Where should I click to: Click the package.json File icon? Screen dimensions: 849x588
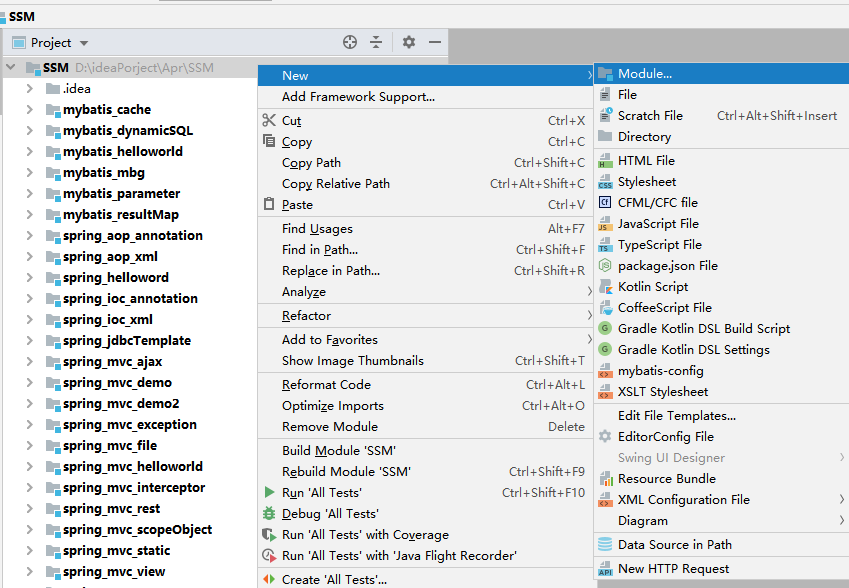pos(605,266)
